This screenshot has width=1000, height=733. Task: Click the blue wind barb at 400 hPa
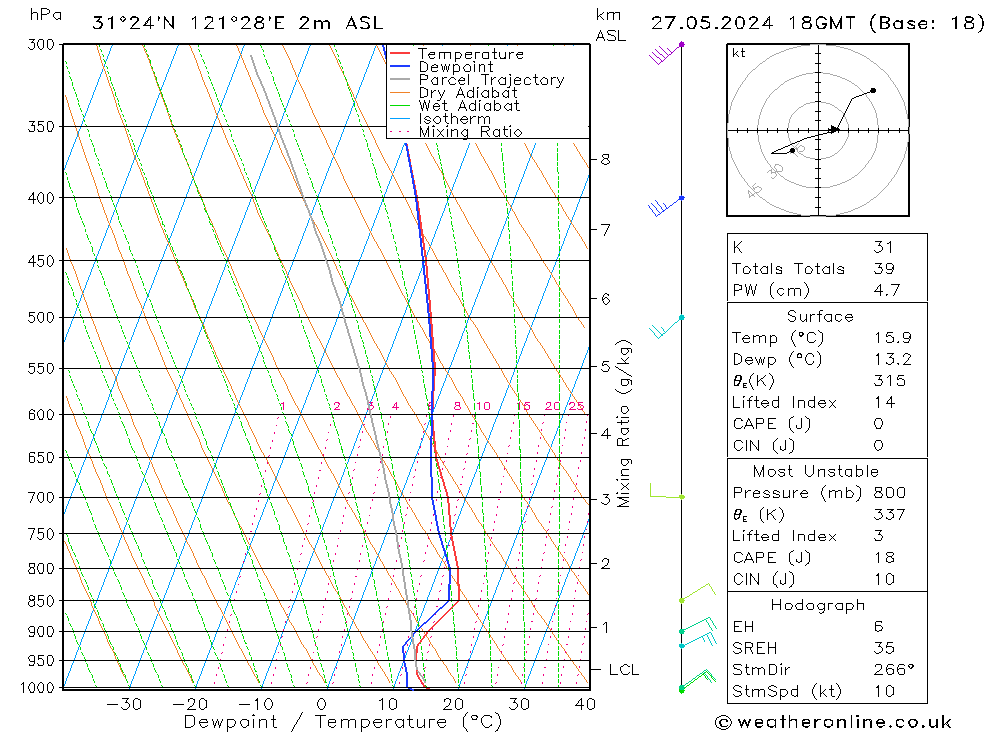coord(666,206)
